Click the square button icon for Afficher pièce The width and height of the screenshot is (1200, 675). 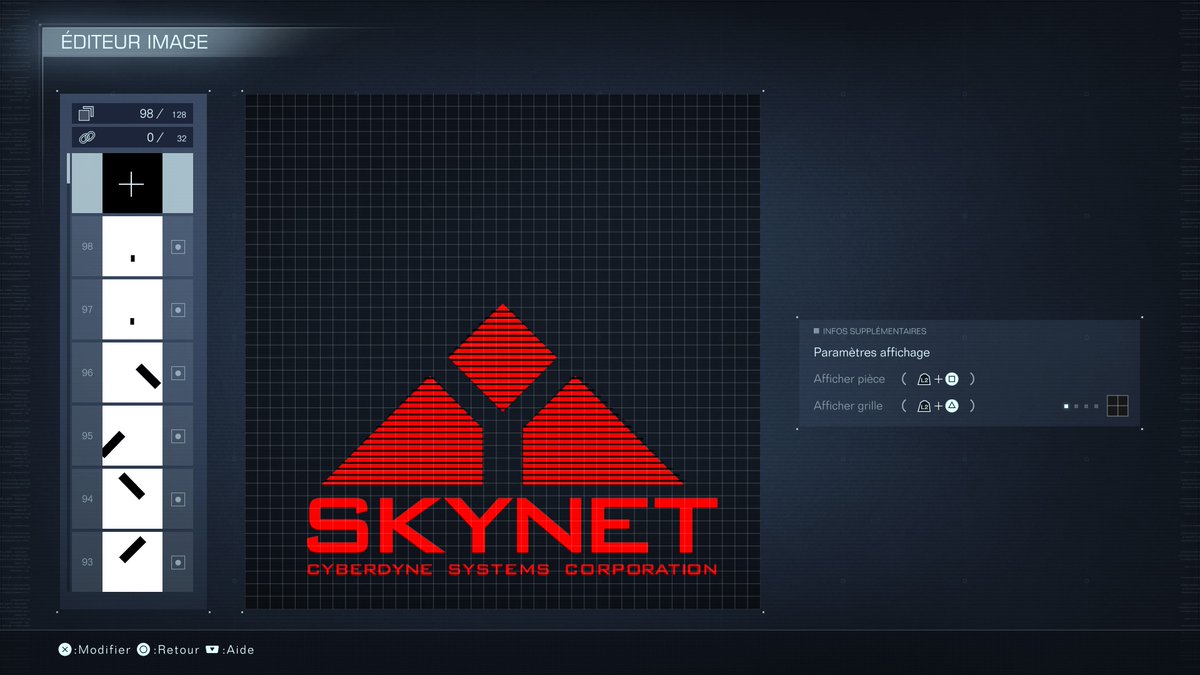tap(952, 379)
